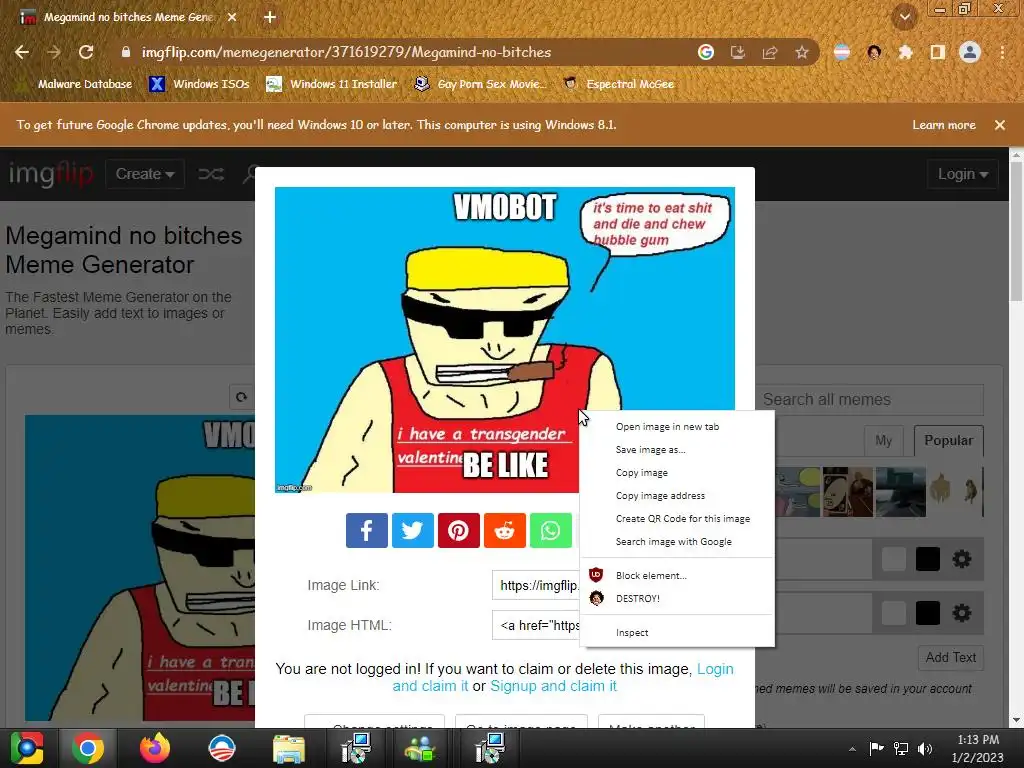Pick the white color swatch in second row
1024x768 pixels.
click(894, 613)
